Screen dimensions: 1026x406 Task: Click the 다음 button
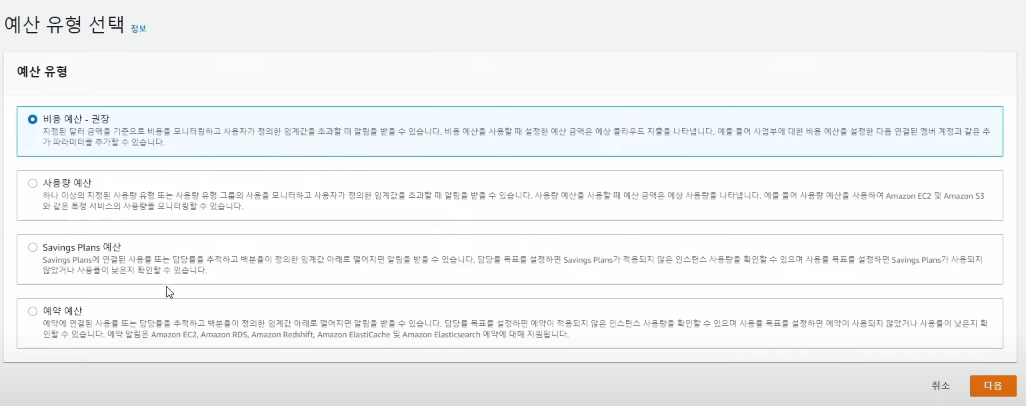993,386
